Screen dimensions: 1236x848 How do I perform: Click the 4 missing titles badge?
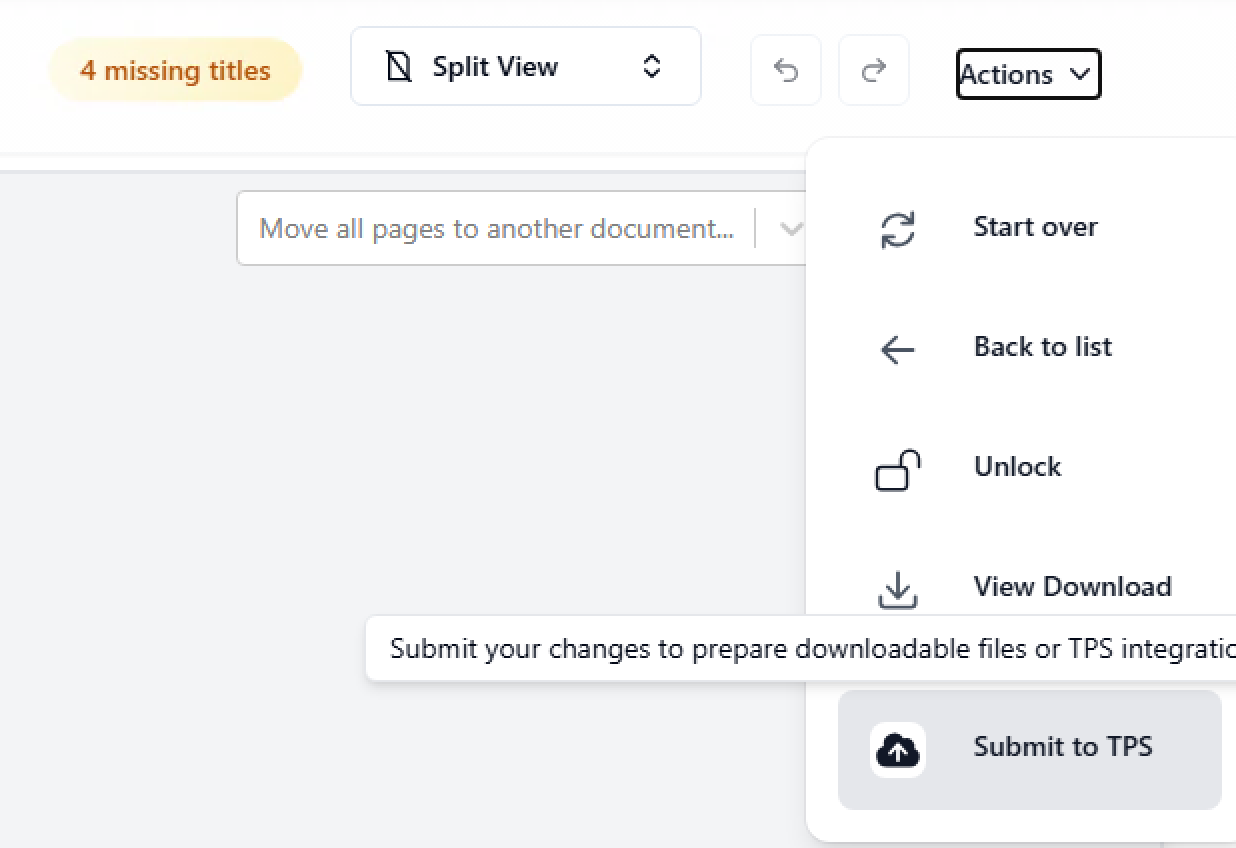[175, 70]
